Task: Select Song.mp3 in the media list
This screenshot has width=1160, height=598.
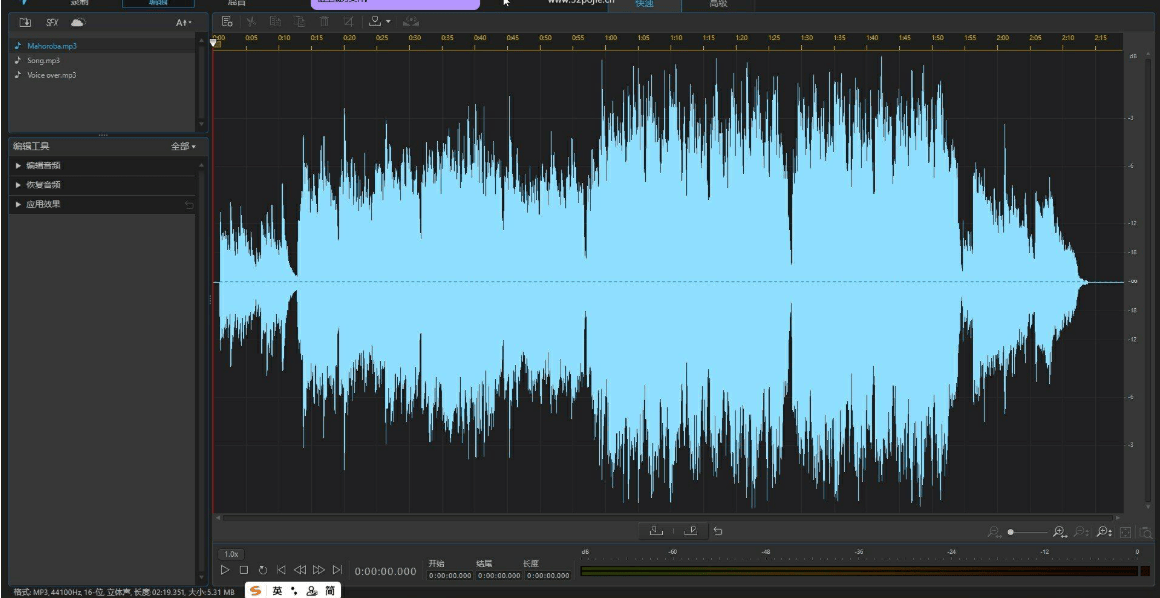Action: [x=43, y=61]
